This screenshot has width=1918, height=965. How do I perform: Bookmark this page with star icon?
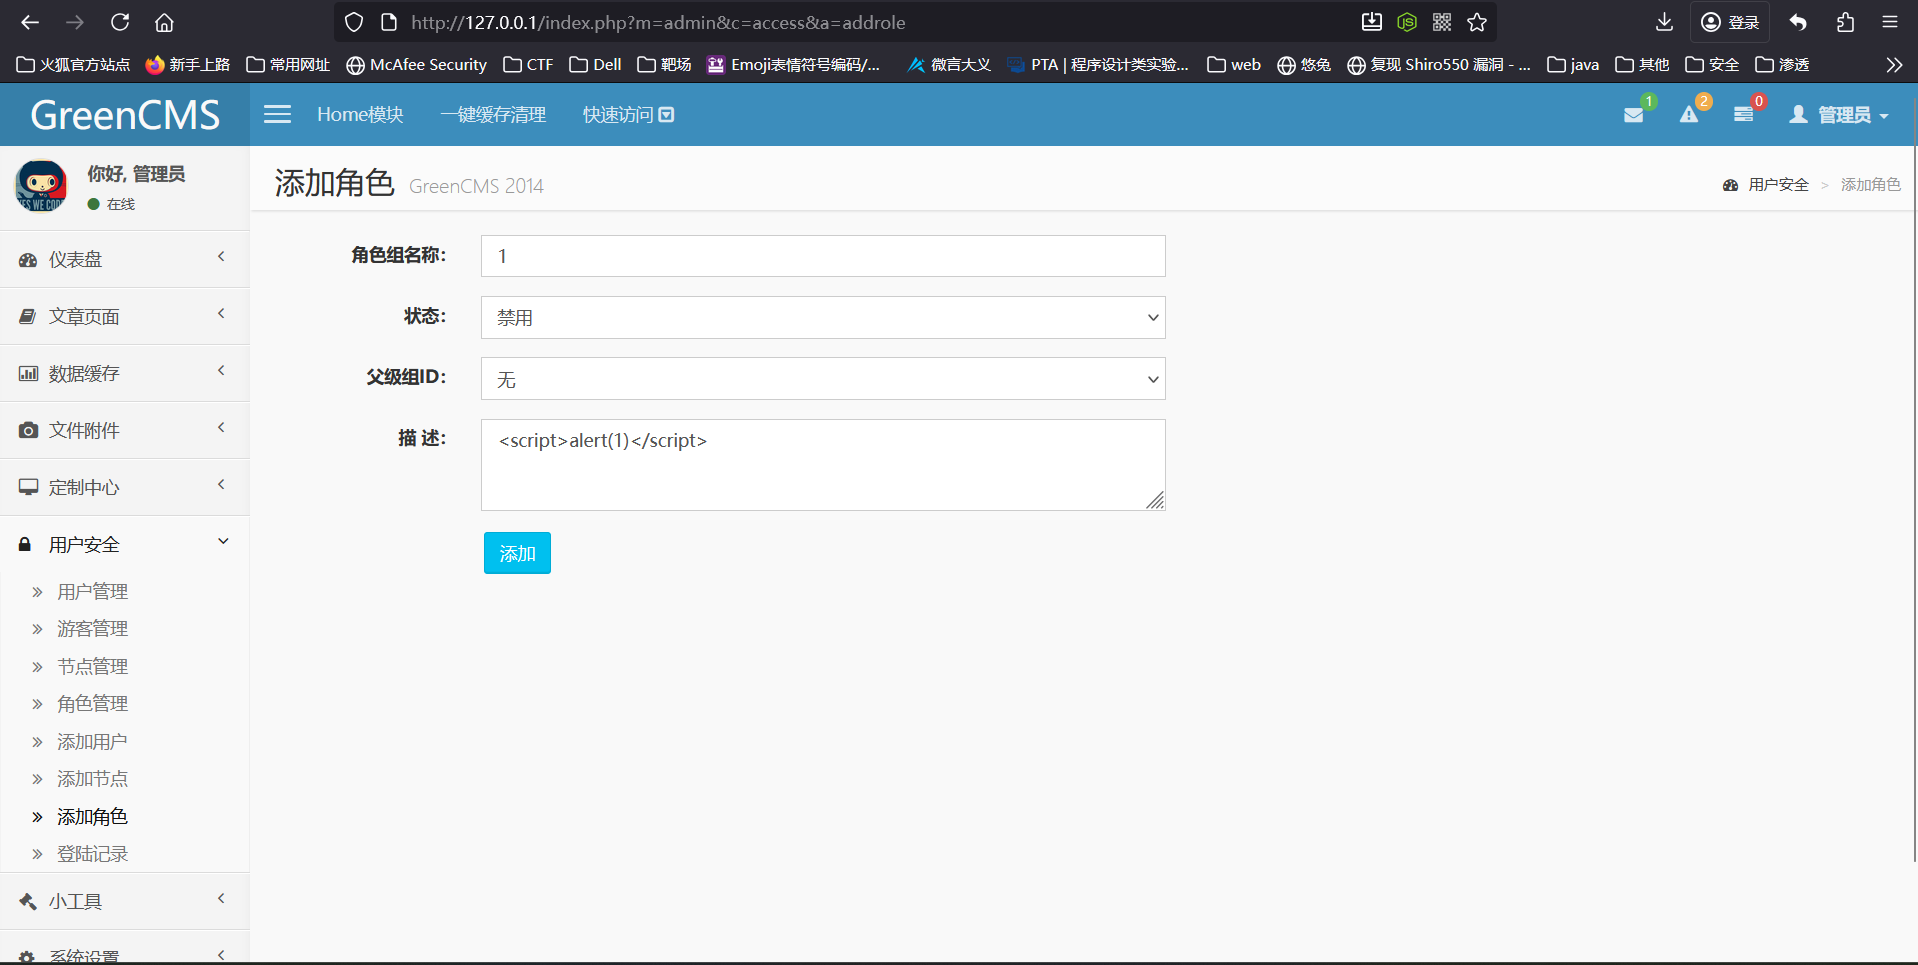click(1477, 22)
